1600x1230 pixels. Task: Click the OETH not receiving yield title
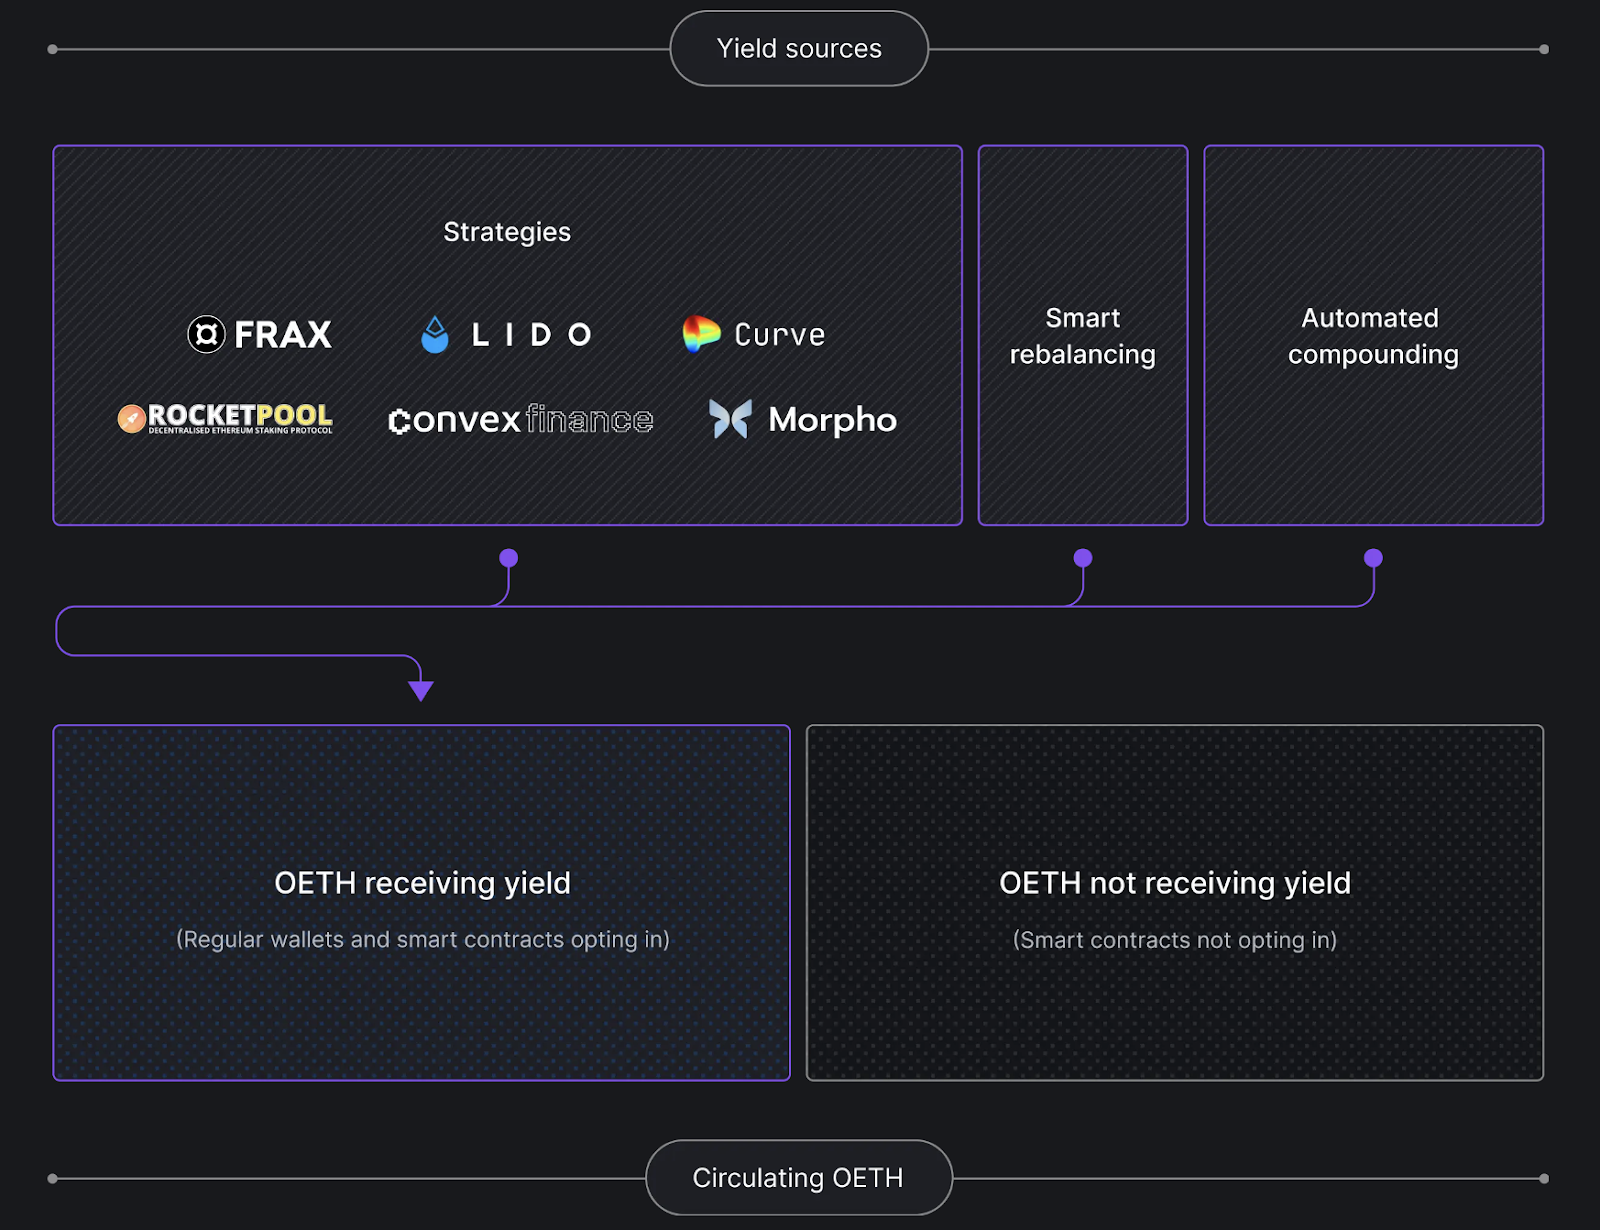(1175, 883)
